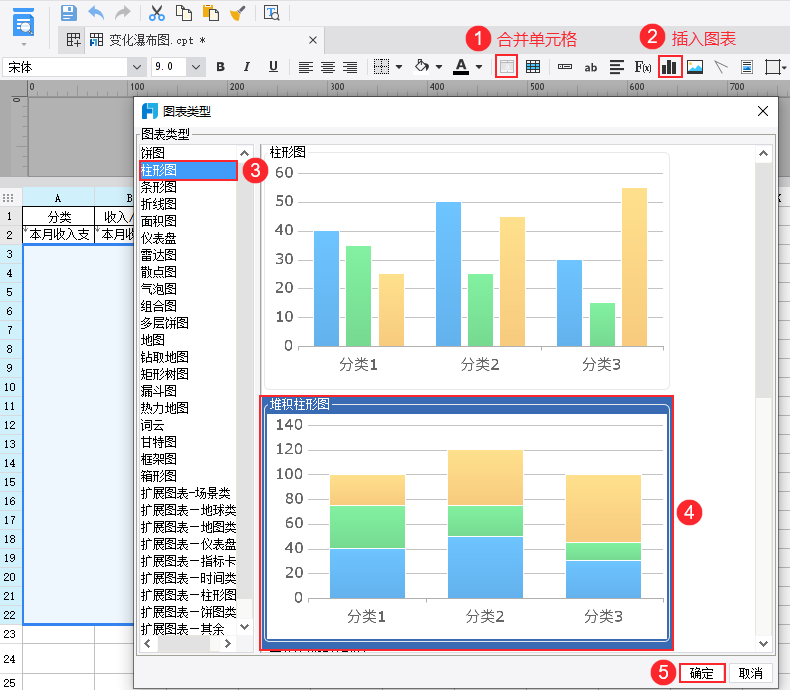Expand the cell border style dropdown arrow
Viewport: 790px width, 690px height.
click(399, 66)
